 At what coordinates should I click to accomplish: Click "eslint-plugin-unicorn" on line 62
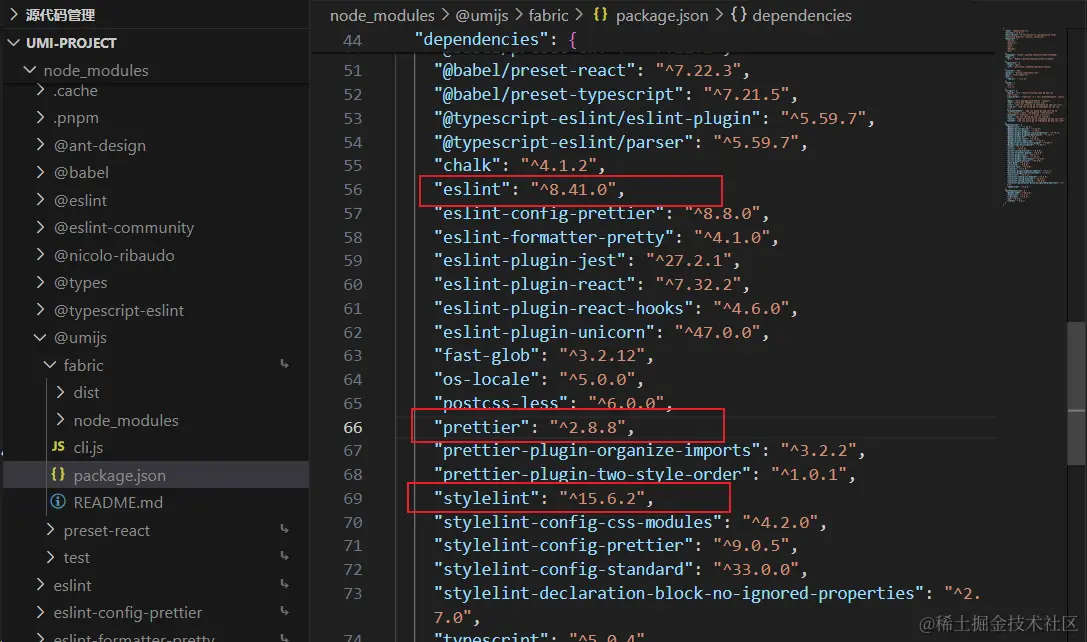point(544,332)
